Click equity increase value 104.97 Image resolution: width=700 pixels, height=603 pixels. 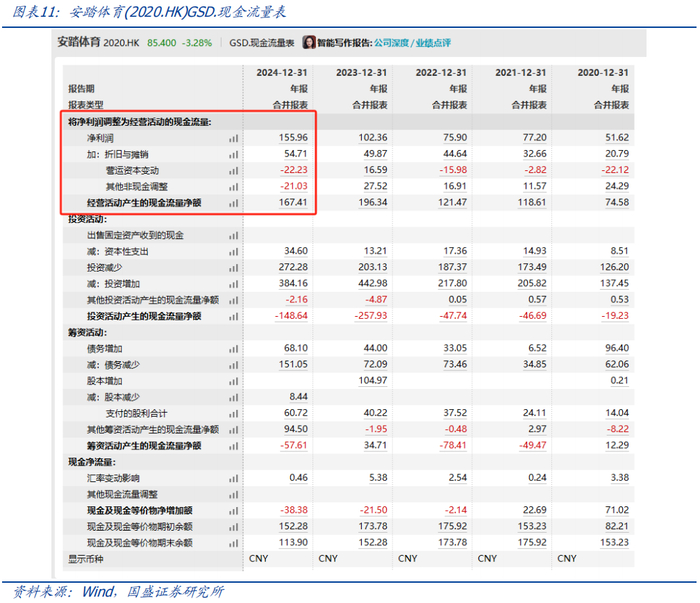(x=373, y=380)
